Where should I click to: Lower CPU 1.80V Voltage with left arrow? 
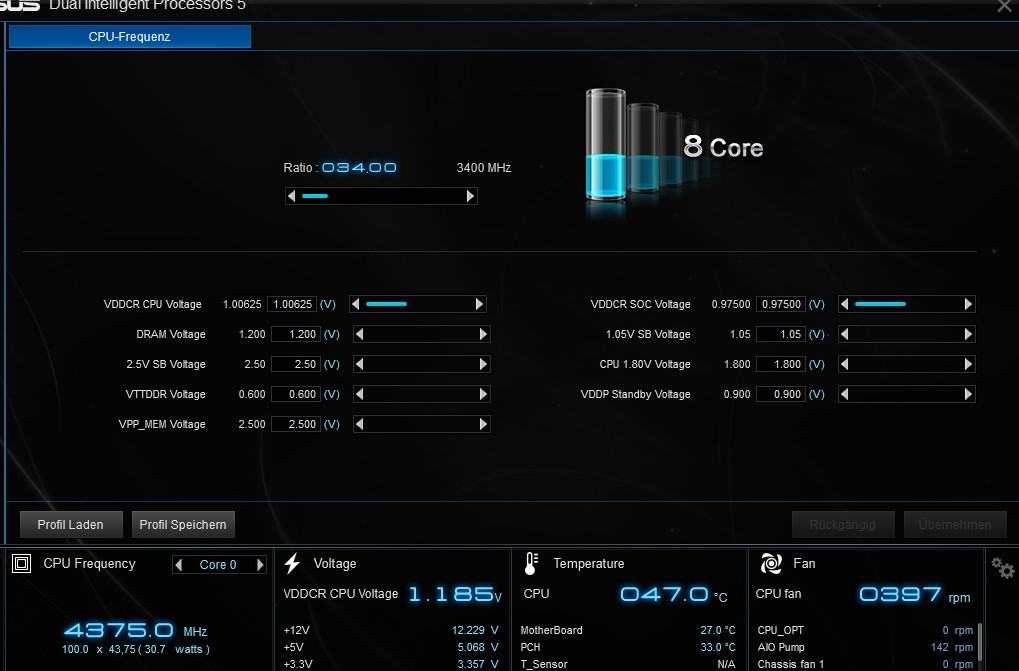[844, 364]
